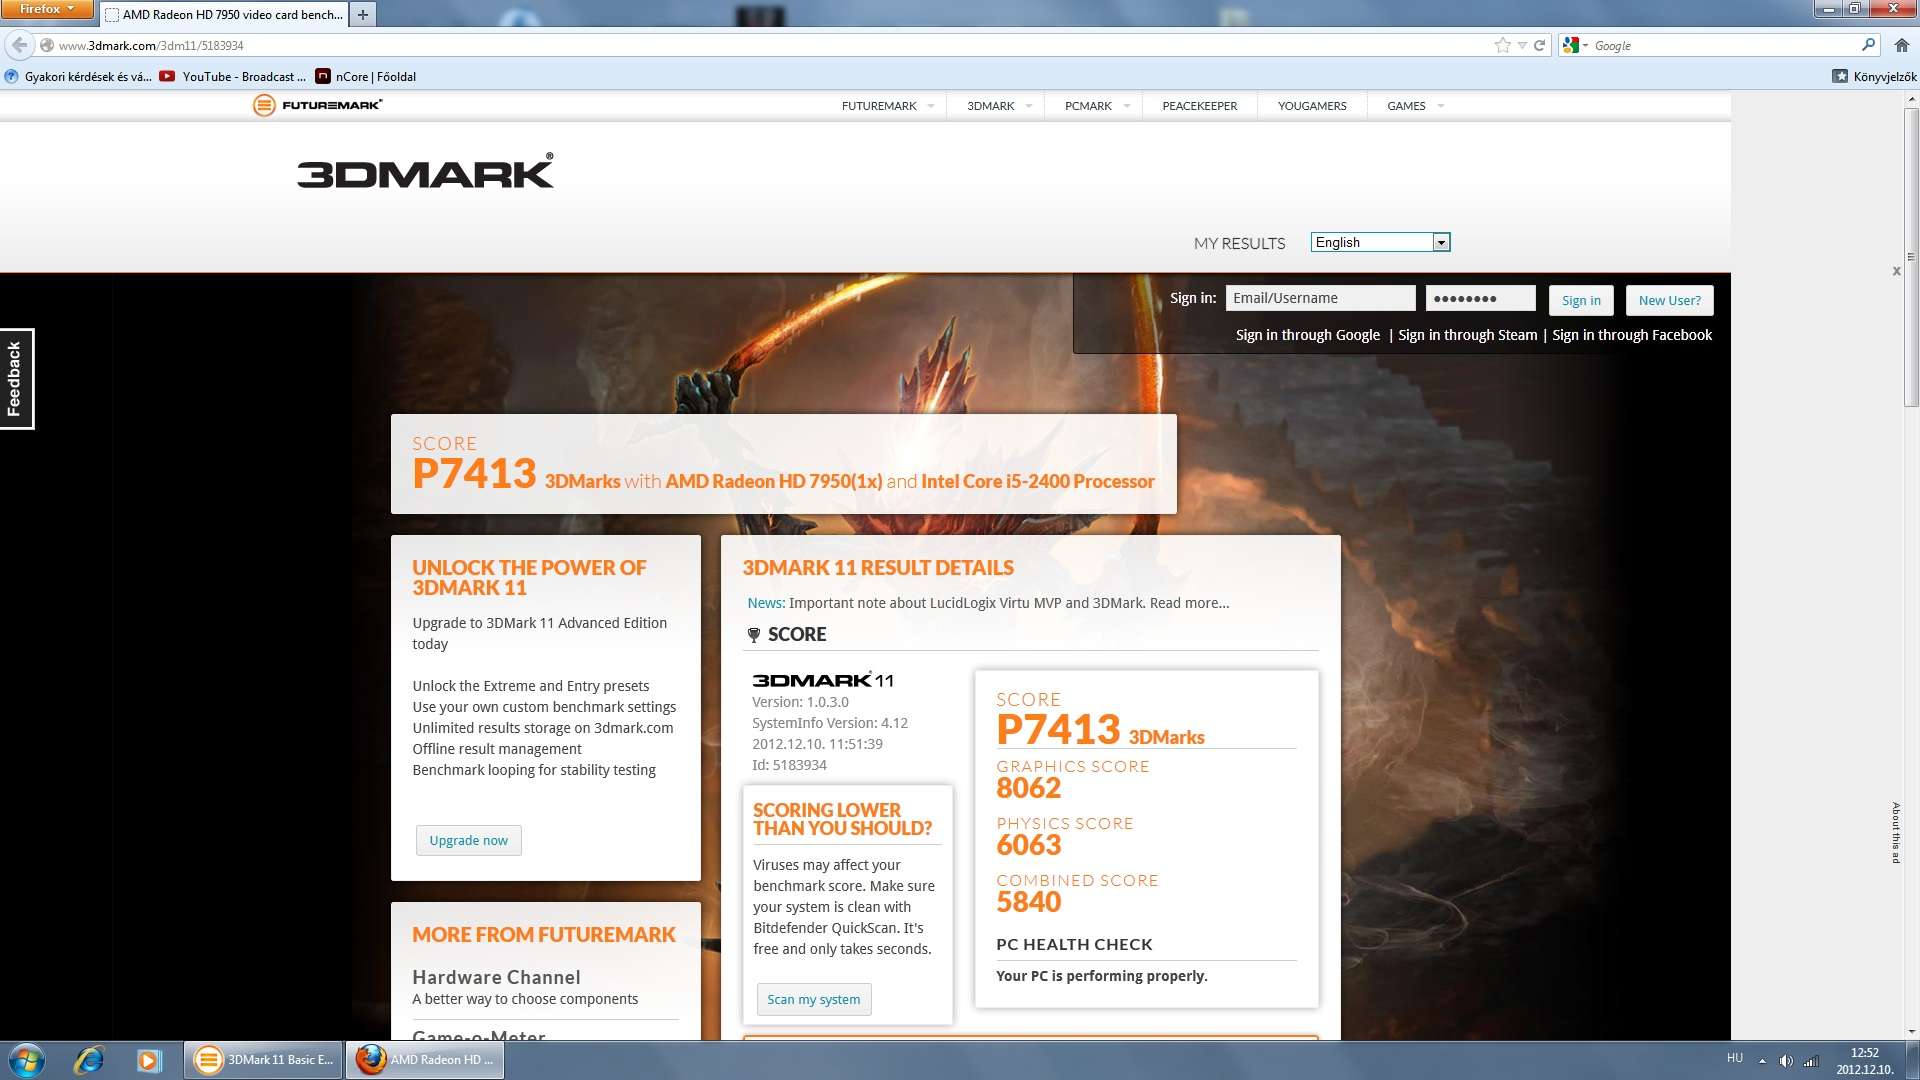Open the News link in result details
Image resolution: width=1920 pixels, height=1080 pixels.
point(765,603)
